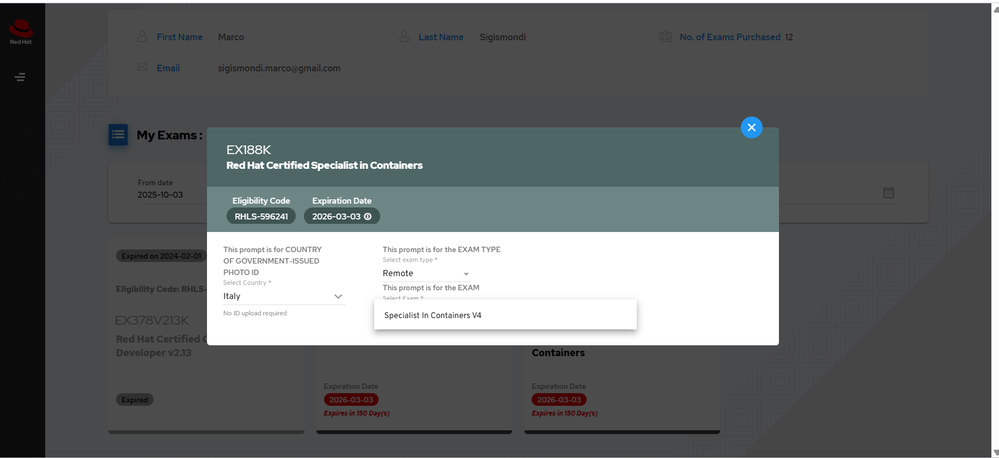This screenshot has width=999, height=458.
Task: Click the Last Name person icon
Action: tap(404, 37)
